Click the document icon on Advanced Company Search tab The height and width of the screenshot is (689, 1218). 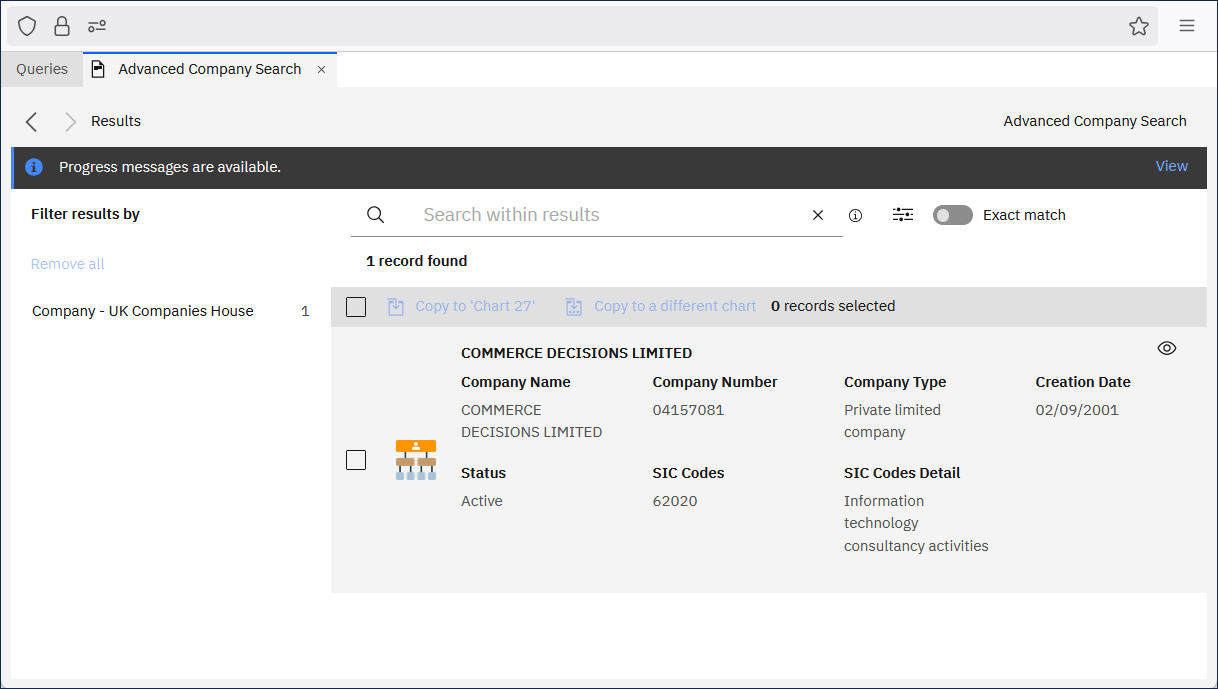point(98,69)
